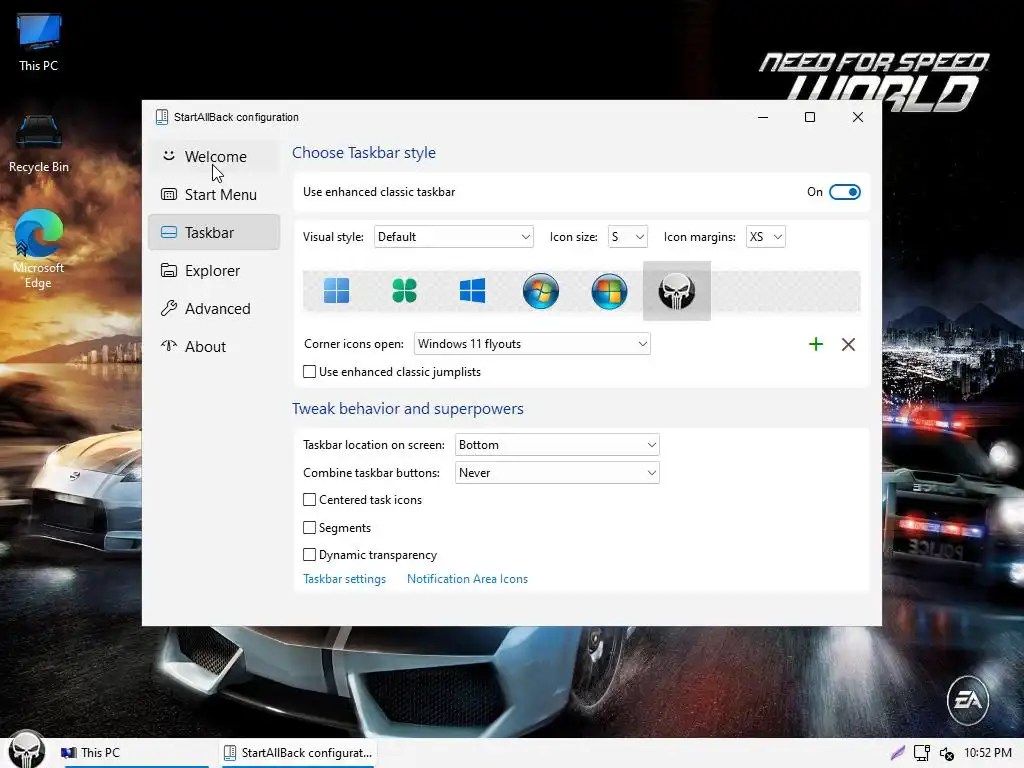The image size is (1024, 768).
Task: Open Taskbar location on screen dropdown
Action: click(x=557, y=445)
